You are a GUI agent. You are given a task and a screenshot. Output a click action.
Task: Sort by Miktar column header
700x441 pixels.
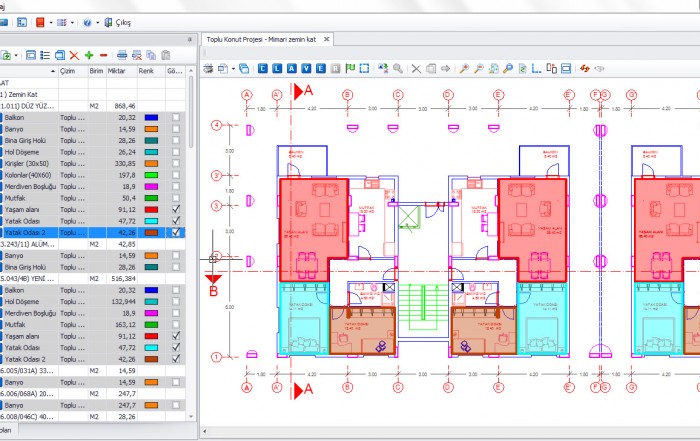click(x=119, y=71)
